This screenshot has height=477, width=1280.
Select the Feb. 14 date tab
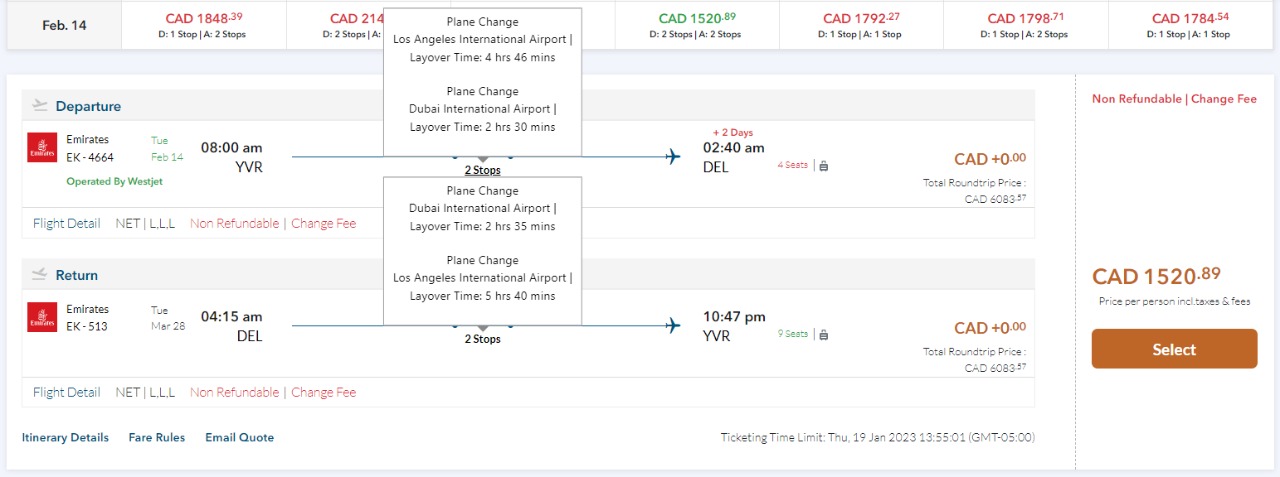[x=64, y=25]
